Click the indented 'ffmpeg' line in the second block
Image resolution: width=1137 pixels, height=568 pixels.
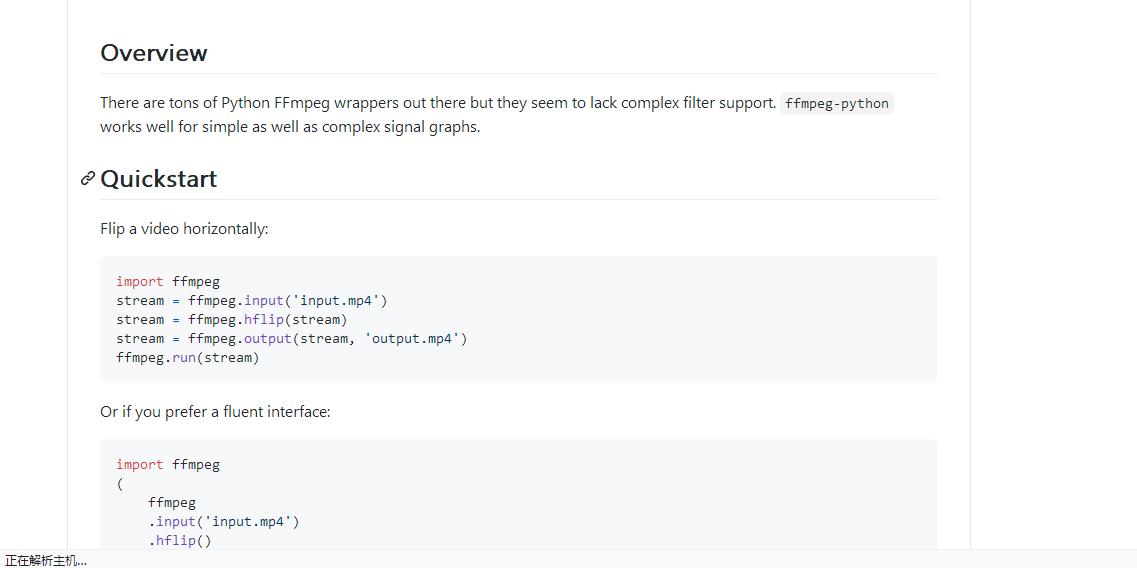pos(171,503)
